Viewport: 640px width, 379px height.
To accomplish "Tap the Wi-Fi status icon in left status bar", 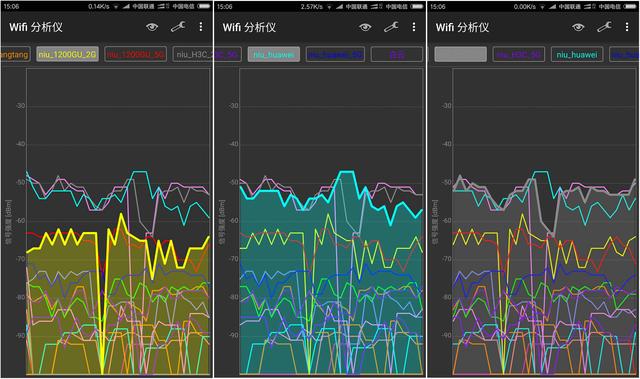I will (116, 7).
